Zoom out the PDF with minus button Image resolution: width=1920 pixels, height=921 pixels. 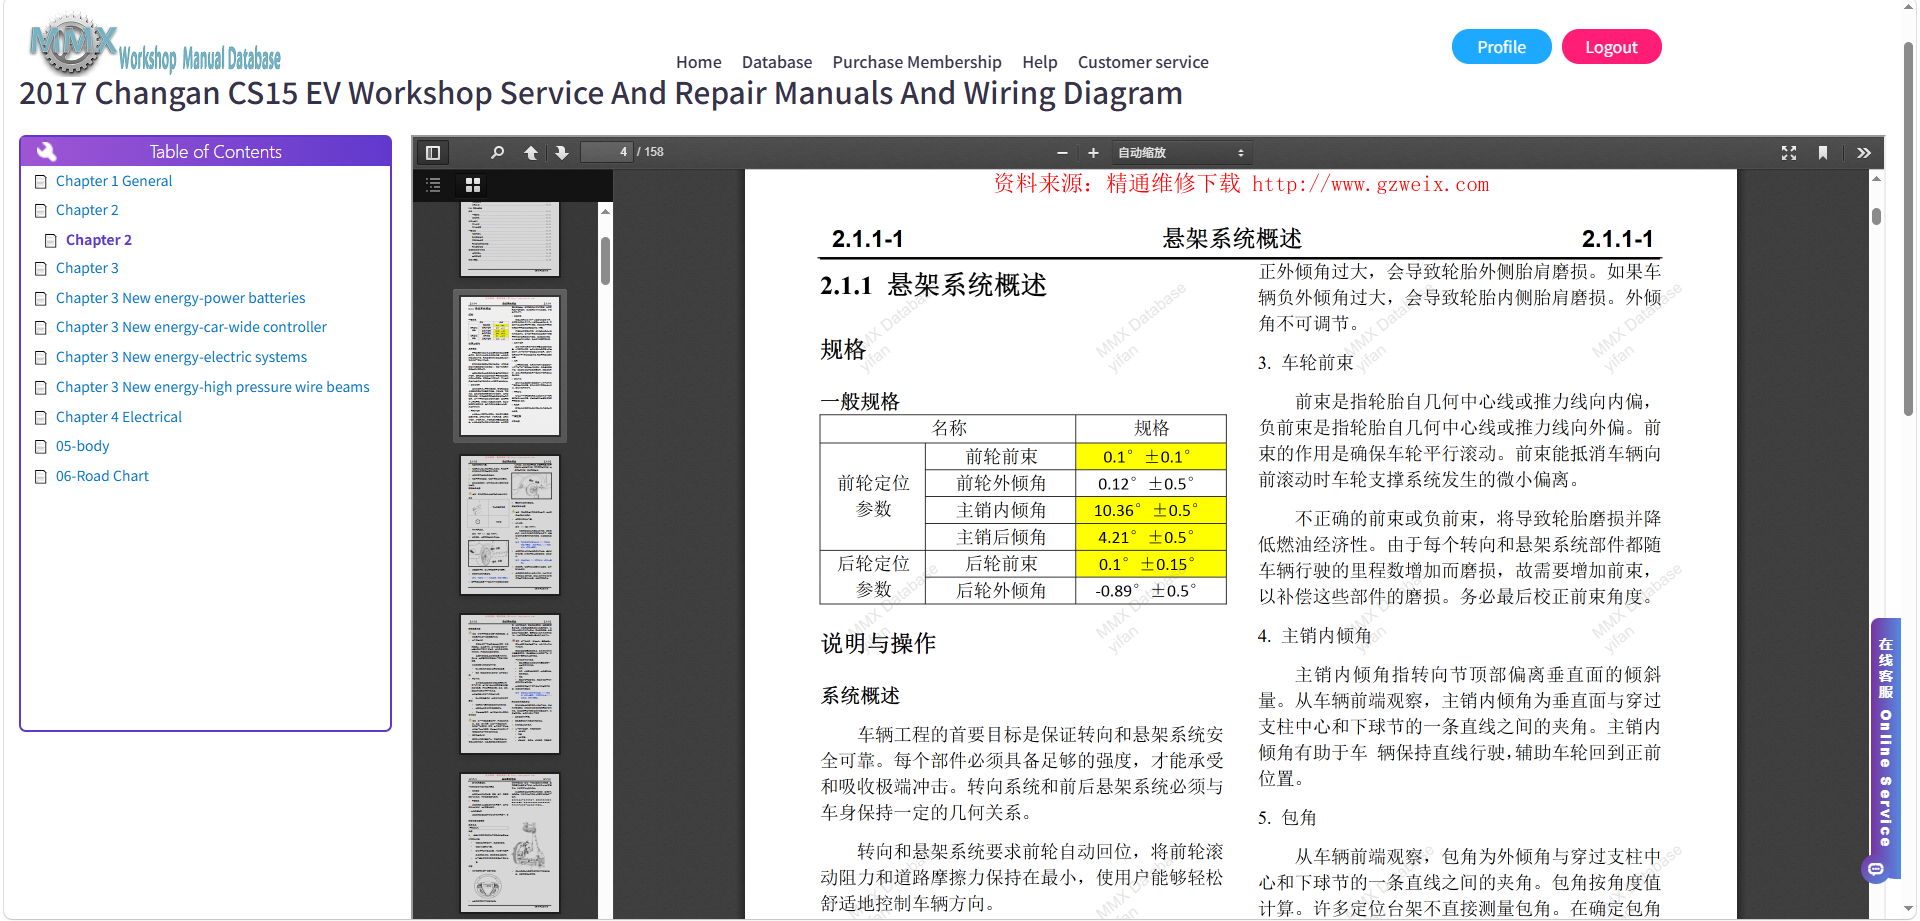1062,153
